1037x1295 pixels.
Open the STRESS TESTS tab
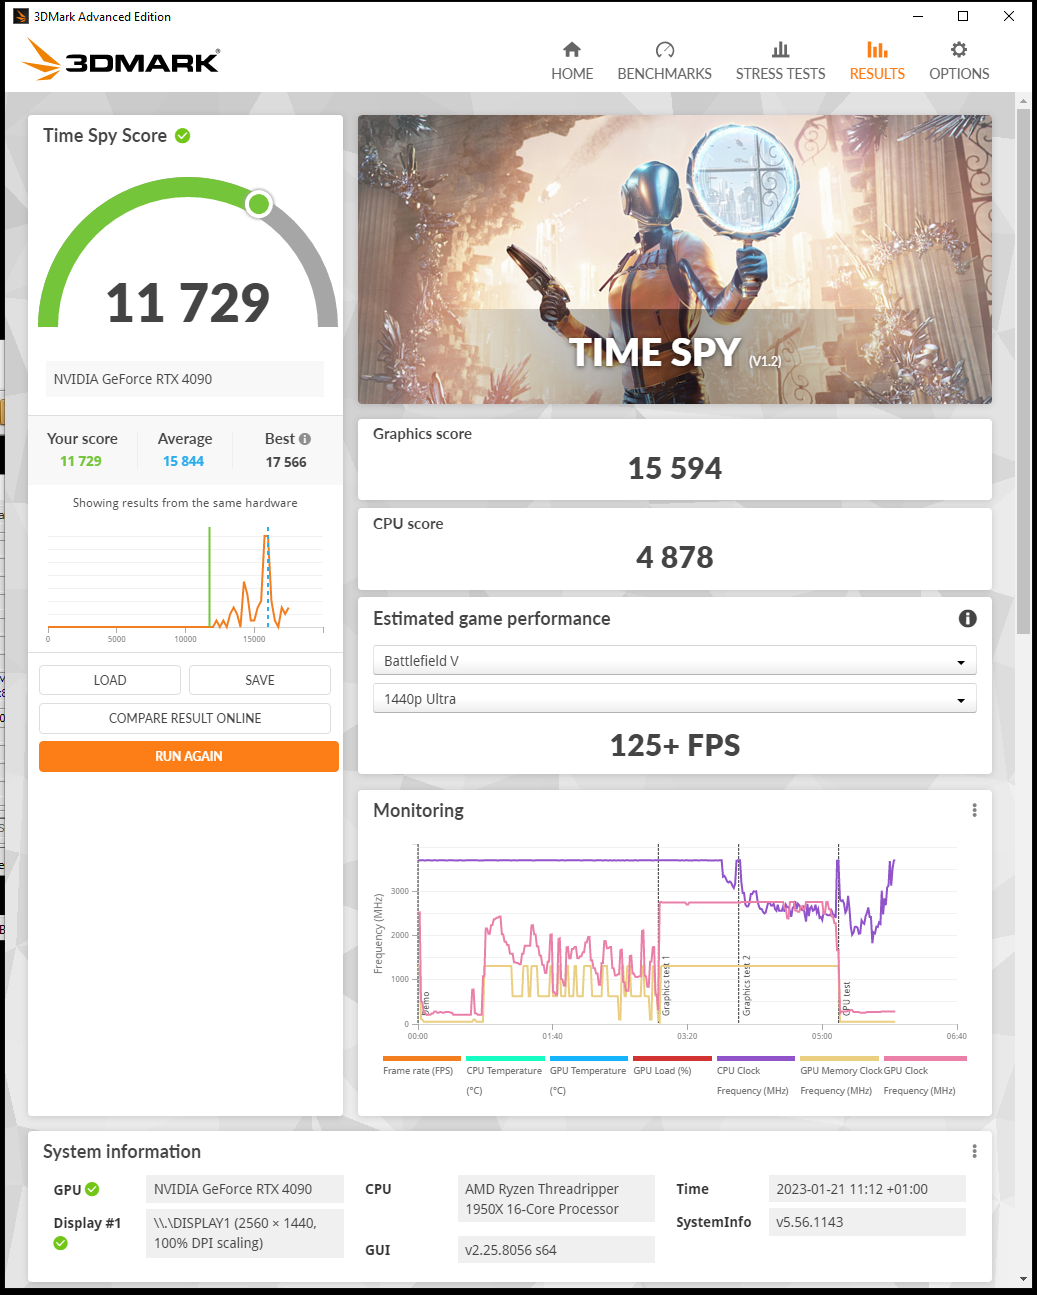780,62
